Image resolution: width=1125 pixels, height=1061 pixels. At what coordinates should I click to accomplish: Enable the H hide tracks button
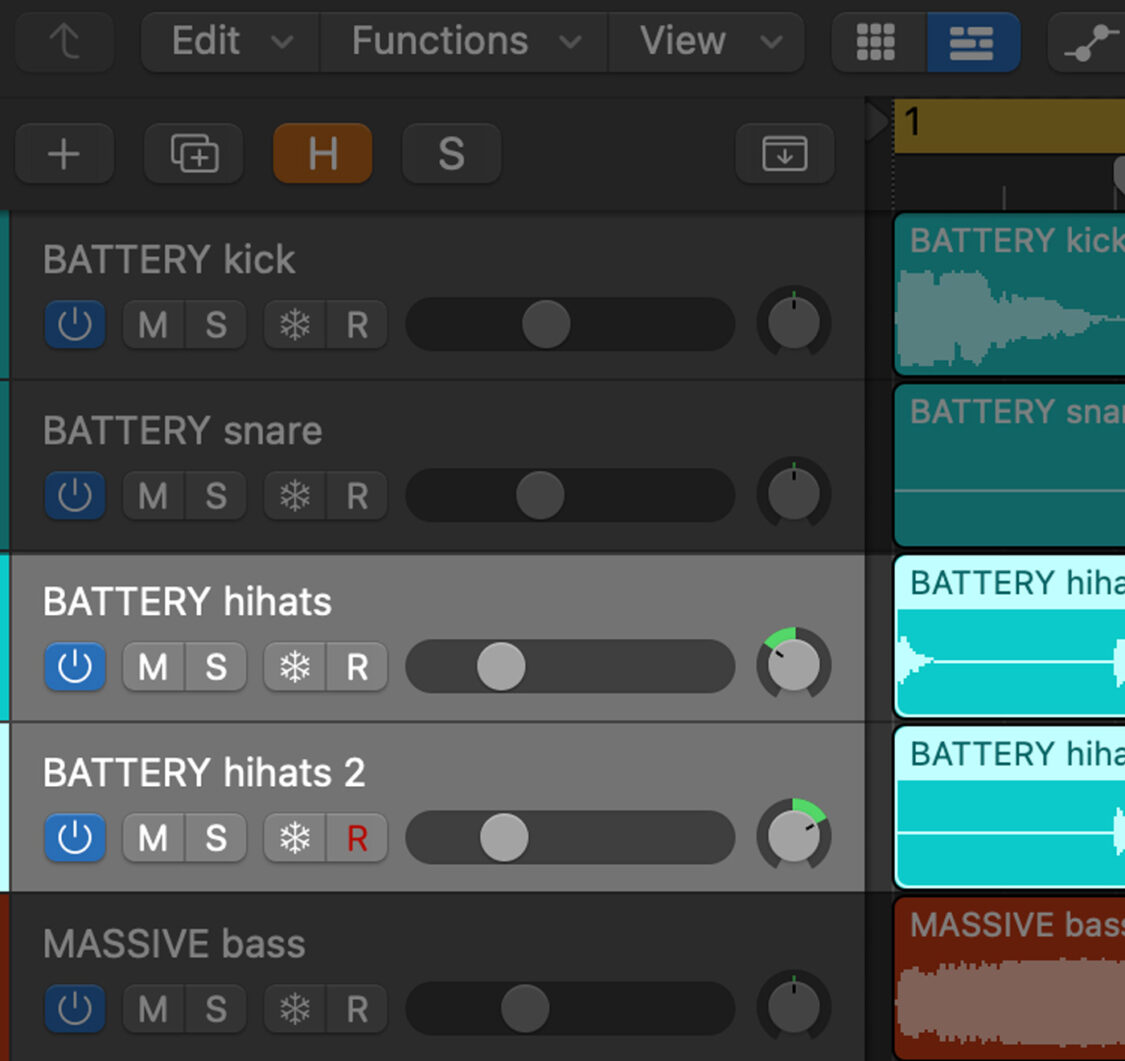[322, 154]
